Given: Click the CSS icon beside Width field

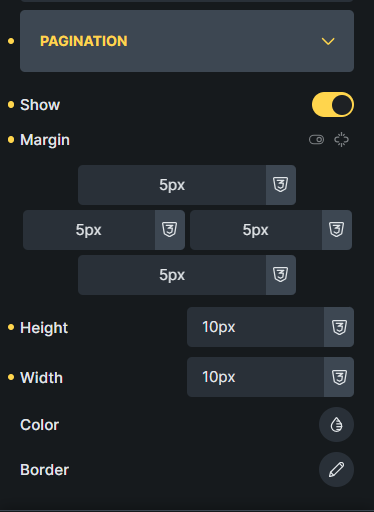Looking at the screenshot, I should coord(339,377).
